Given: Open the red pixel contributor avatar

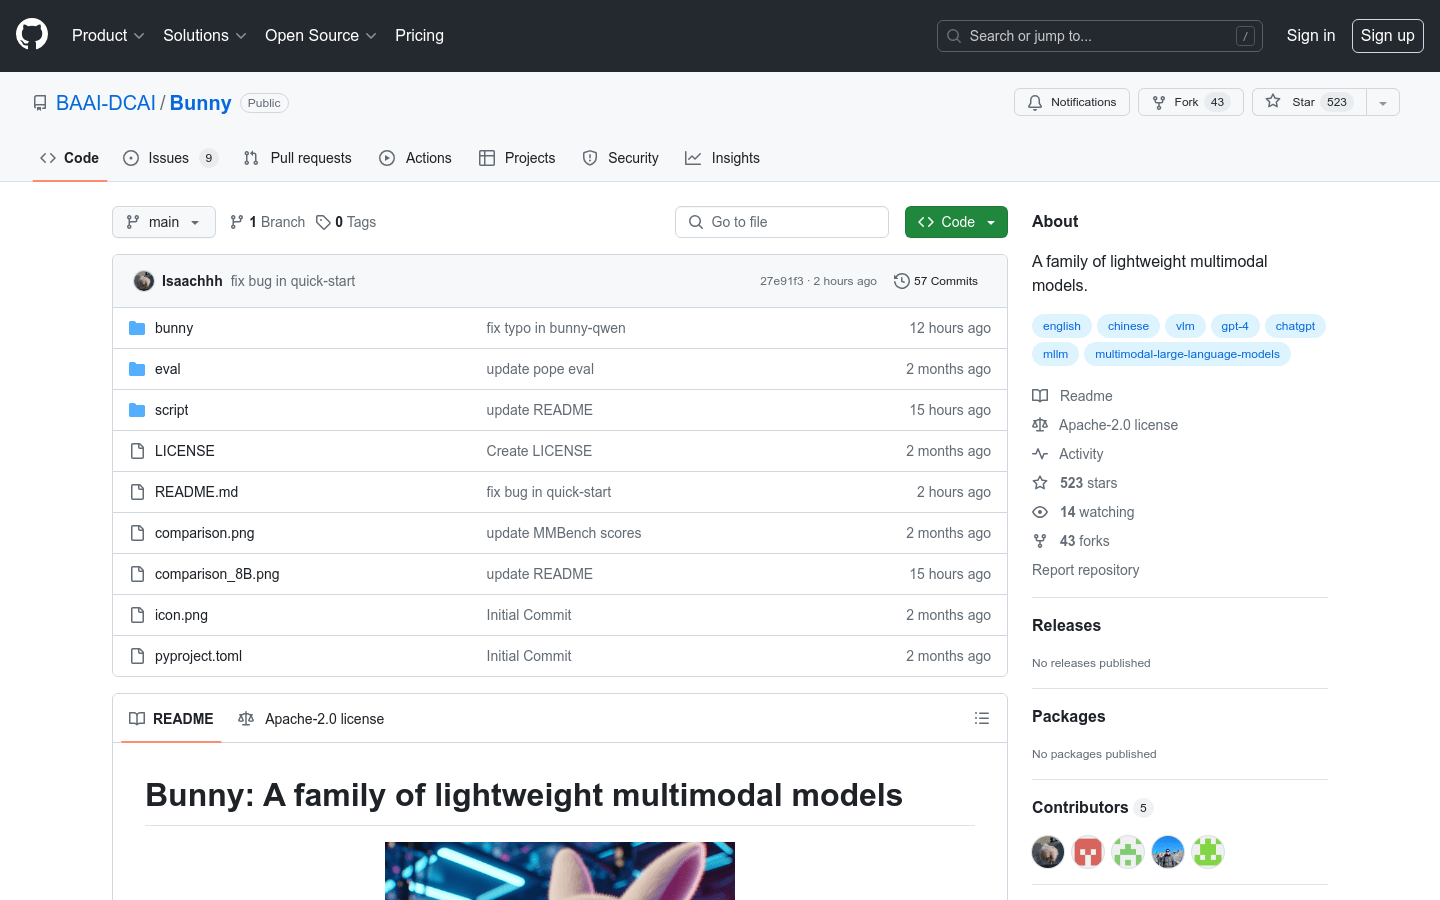Looking at the screenshot, I should pos(1088,852).
